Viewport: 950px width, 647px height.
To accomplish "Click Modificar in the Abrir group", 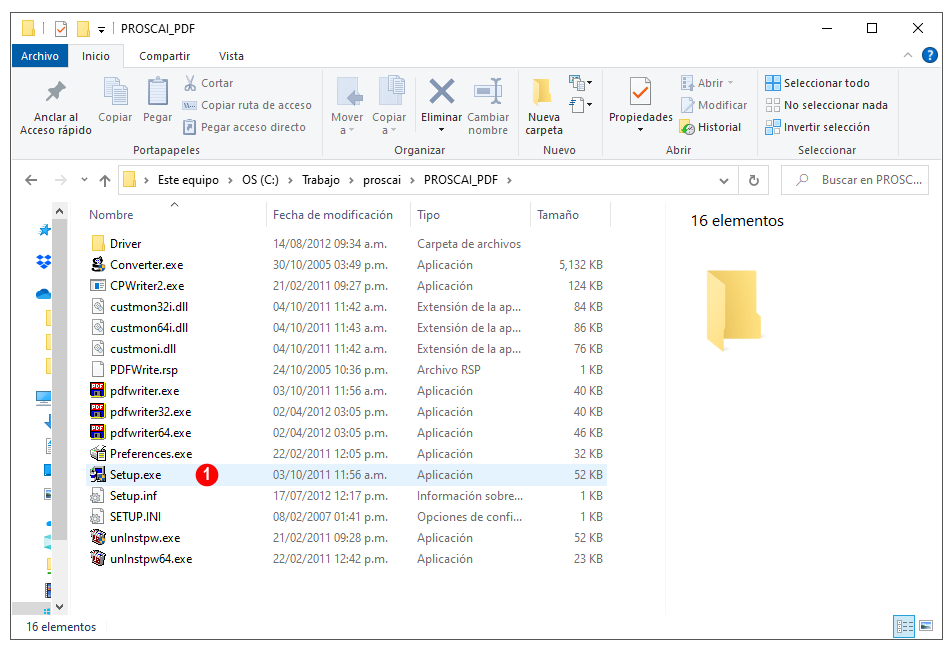I will coord(714,105).
